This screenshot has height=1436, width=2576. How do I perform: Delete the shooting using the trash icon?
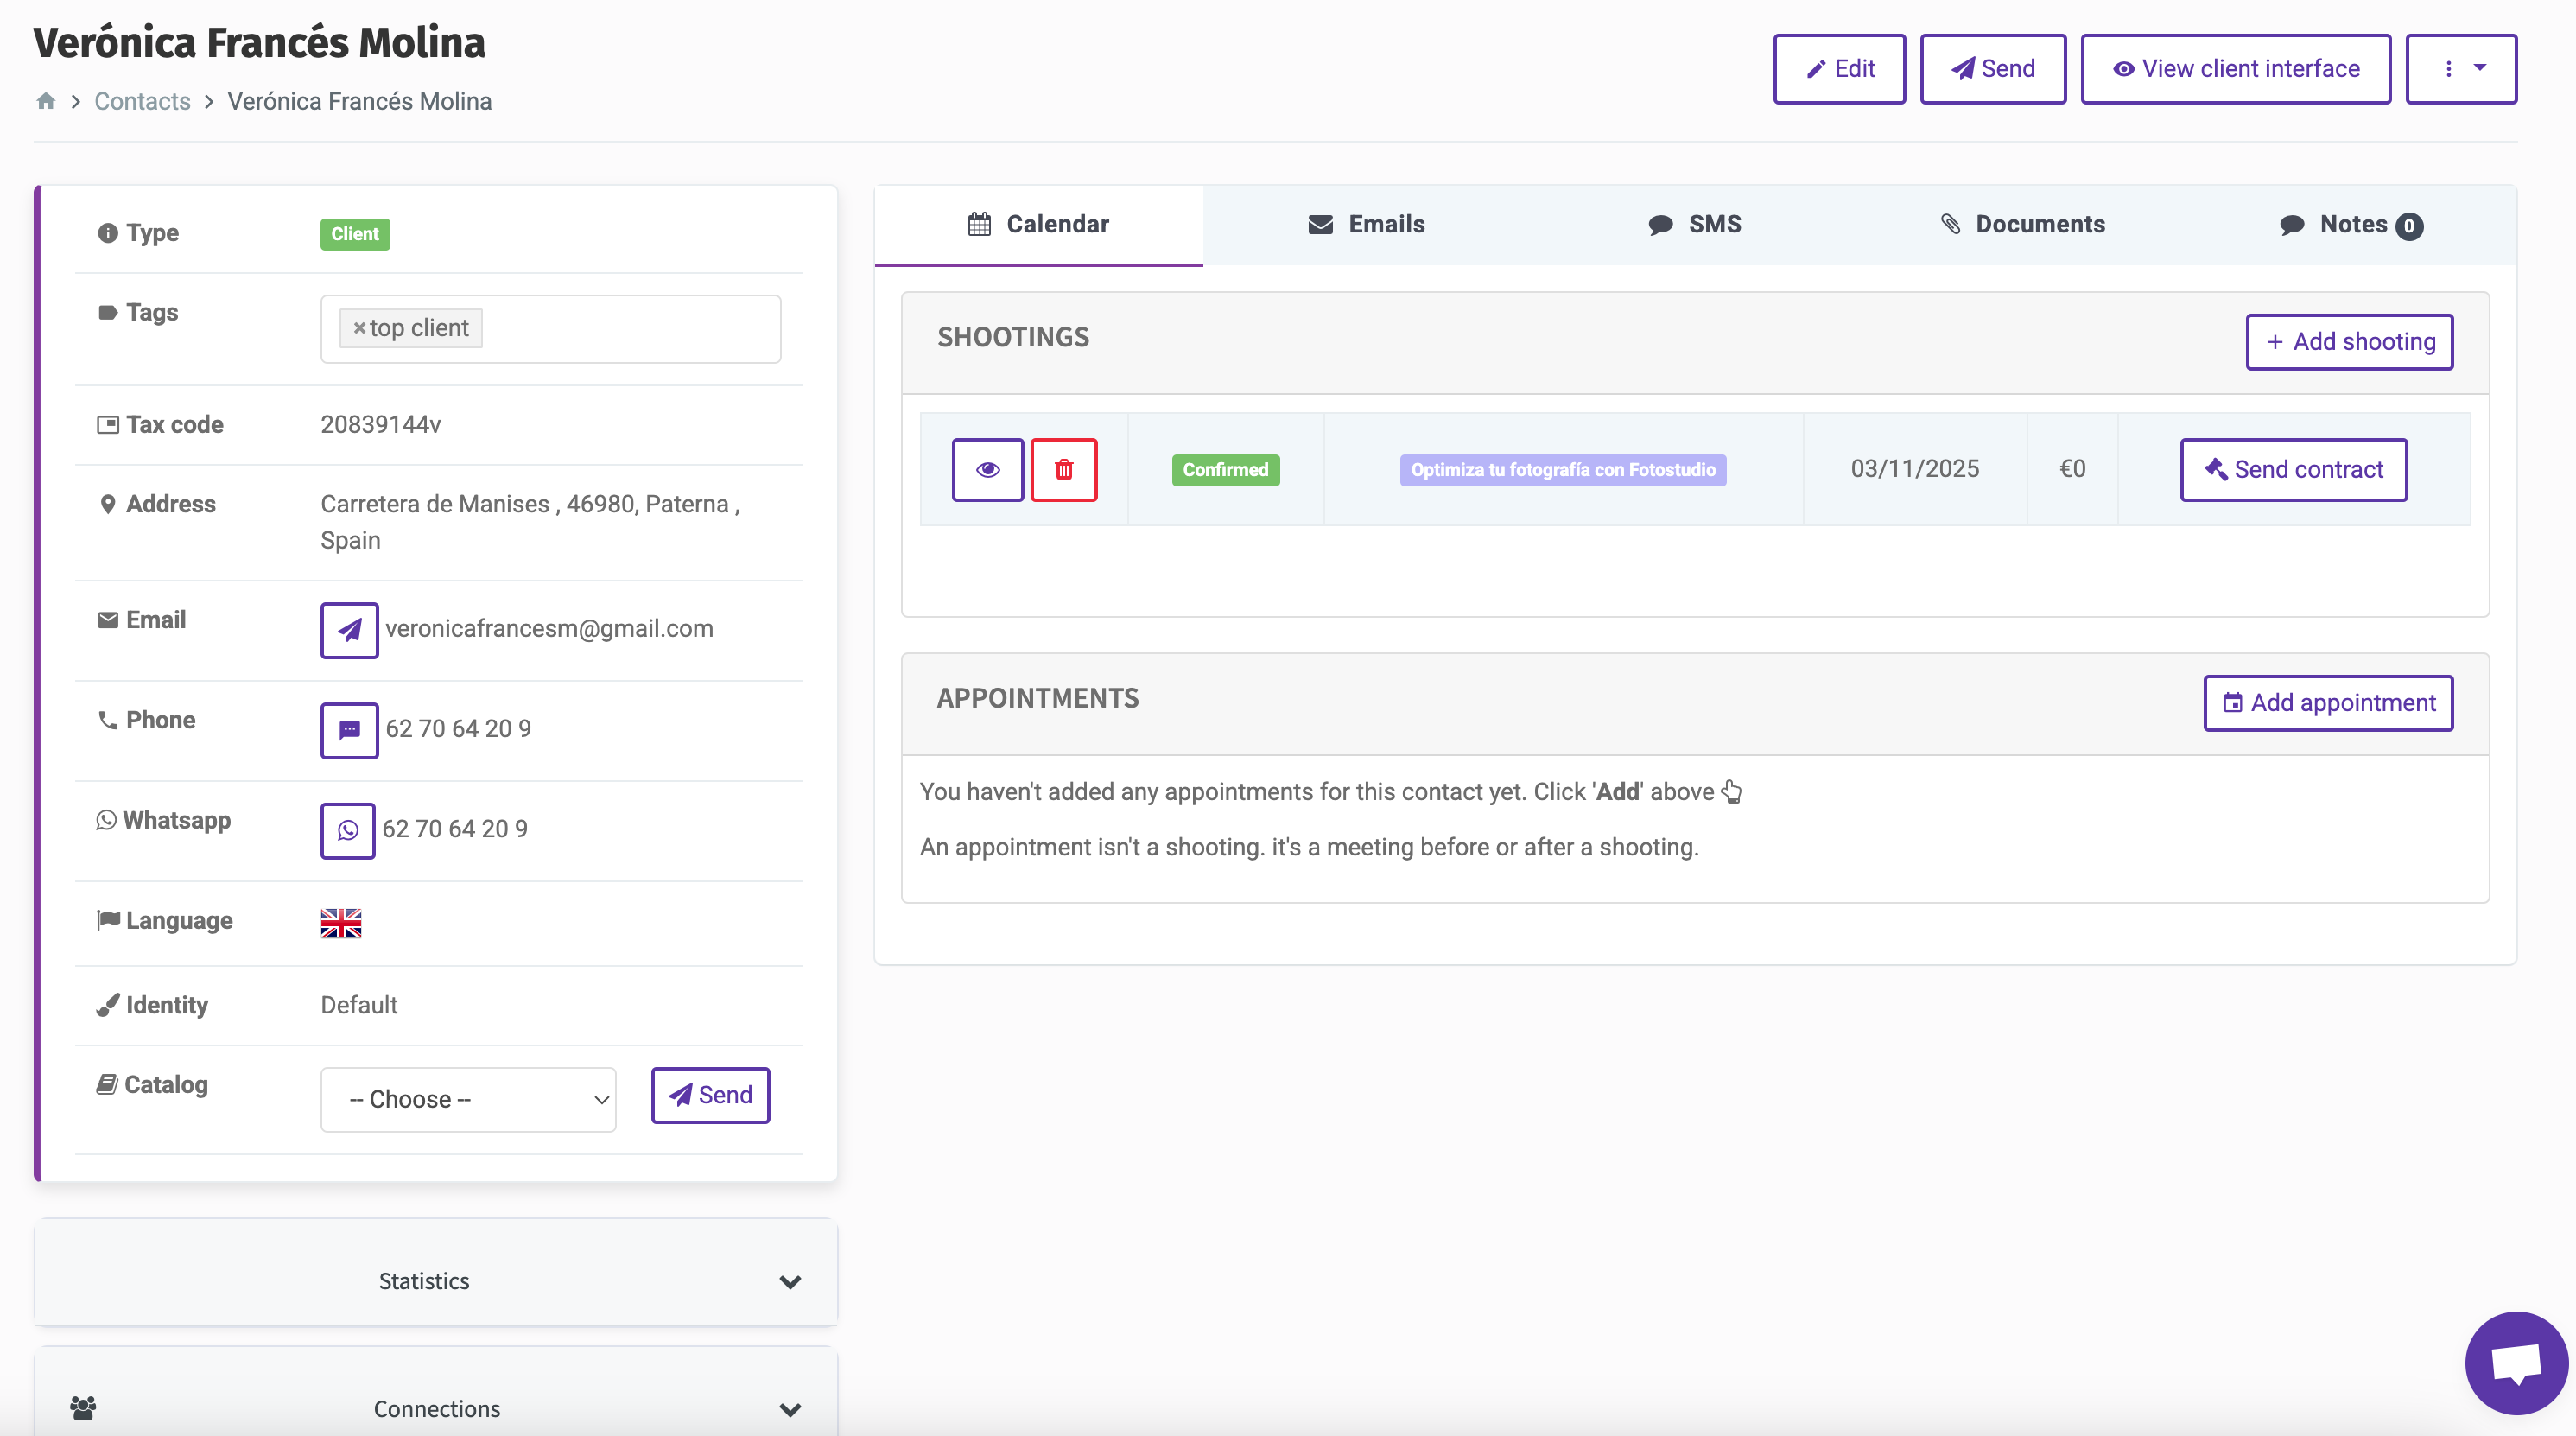(x=1064, y=469)
